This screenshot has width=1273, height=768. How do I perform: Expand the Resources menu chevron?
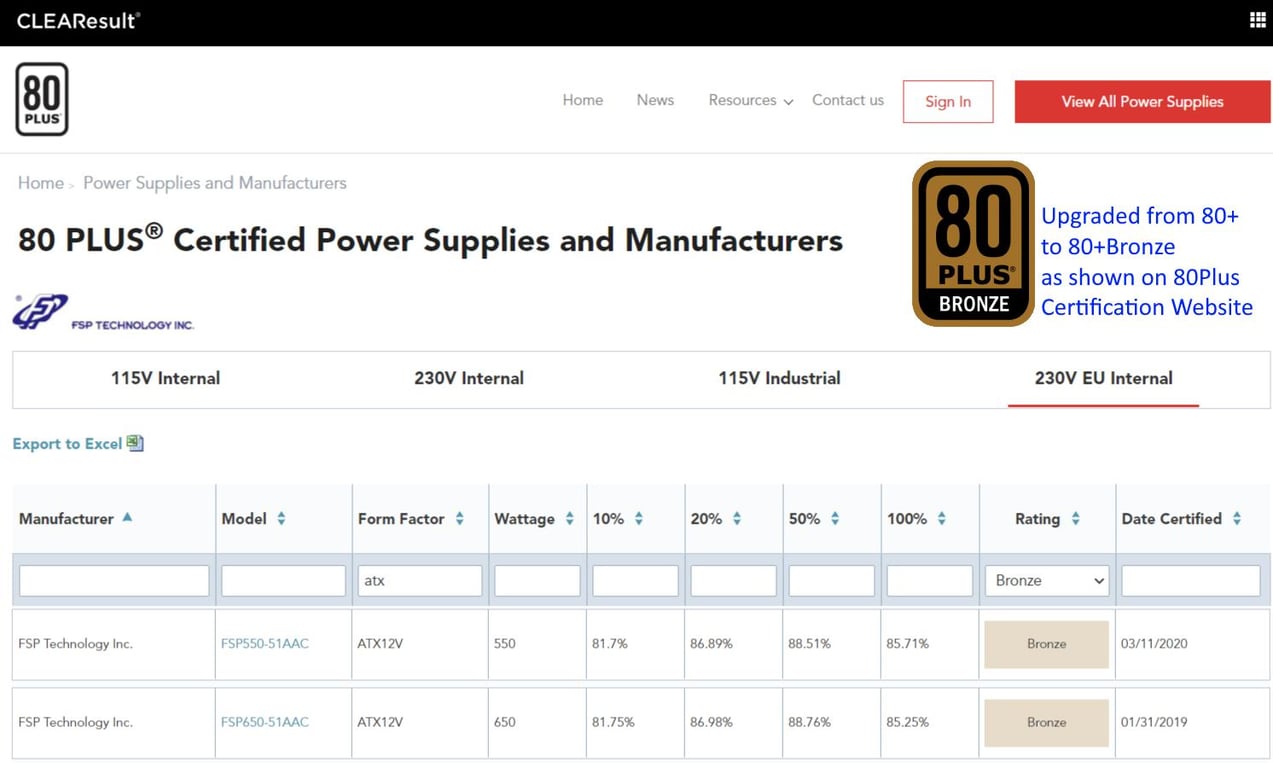coord(788,102)
